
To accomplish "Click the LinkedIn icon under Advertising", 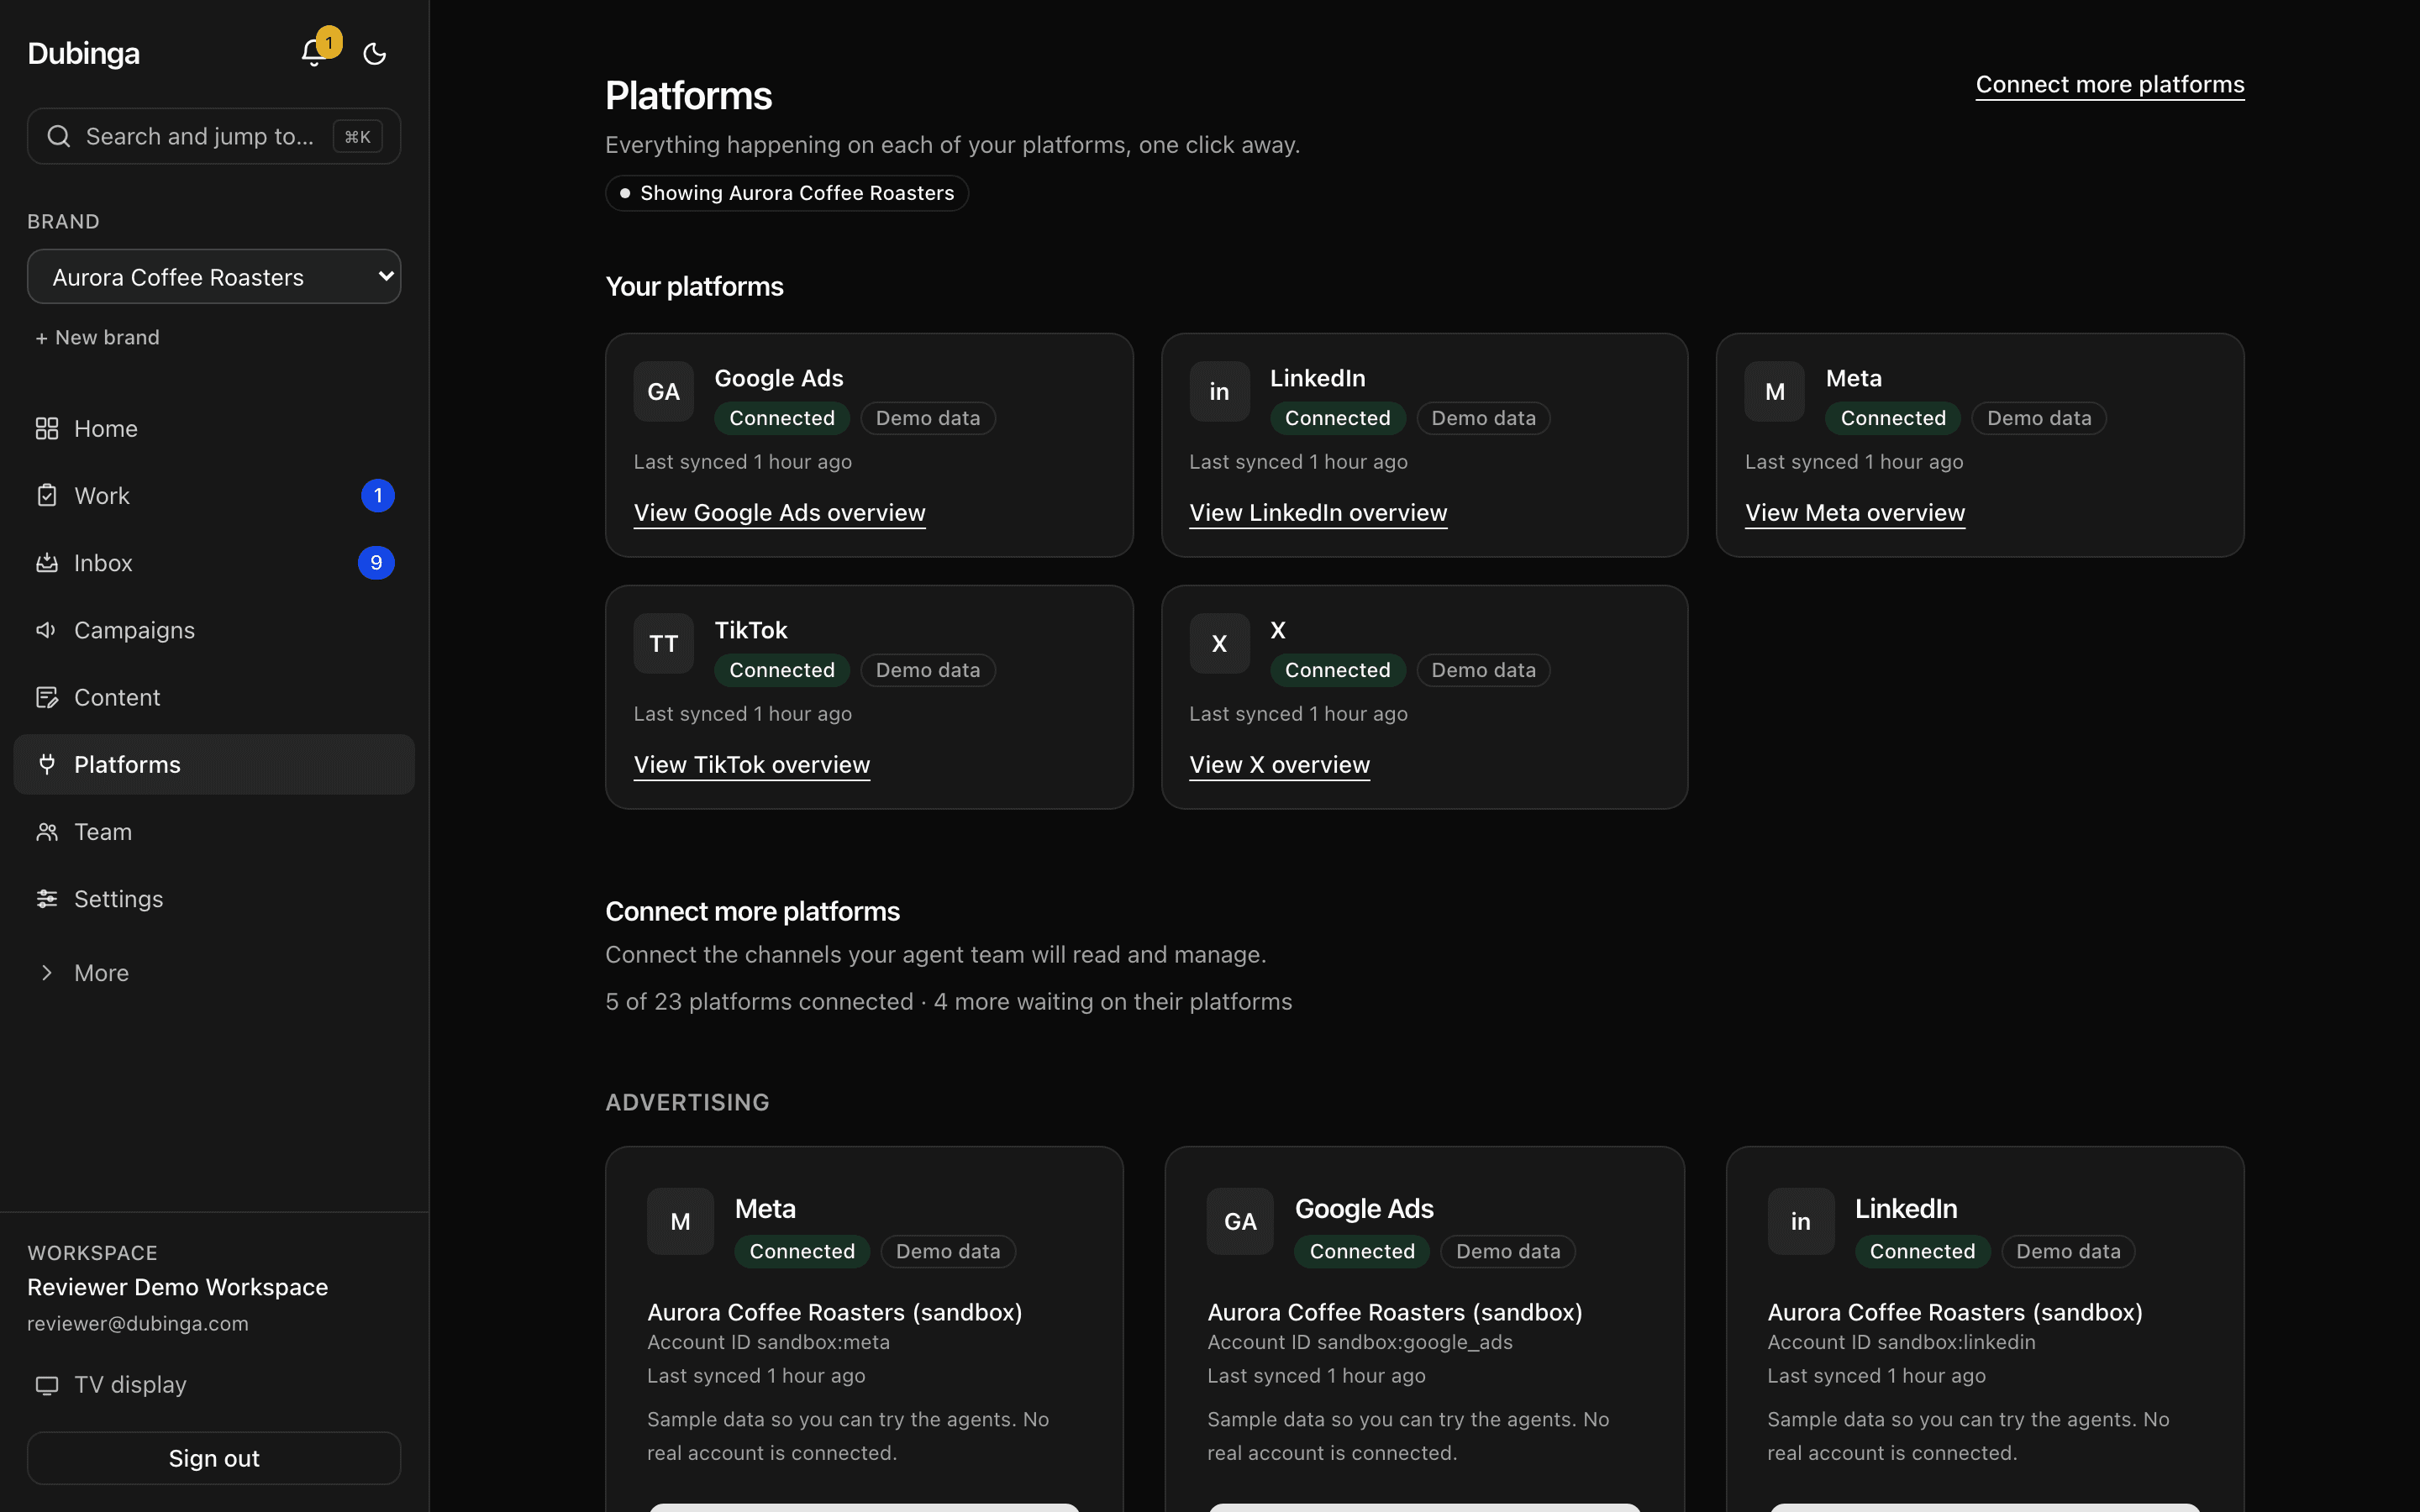I will (x=1801, y=1221).
